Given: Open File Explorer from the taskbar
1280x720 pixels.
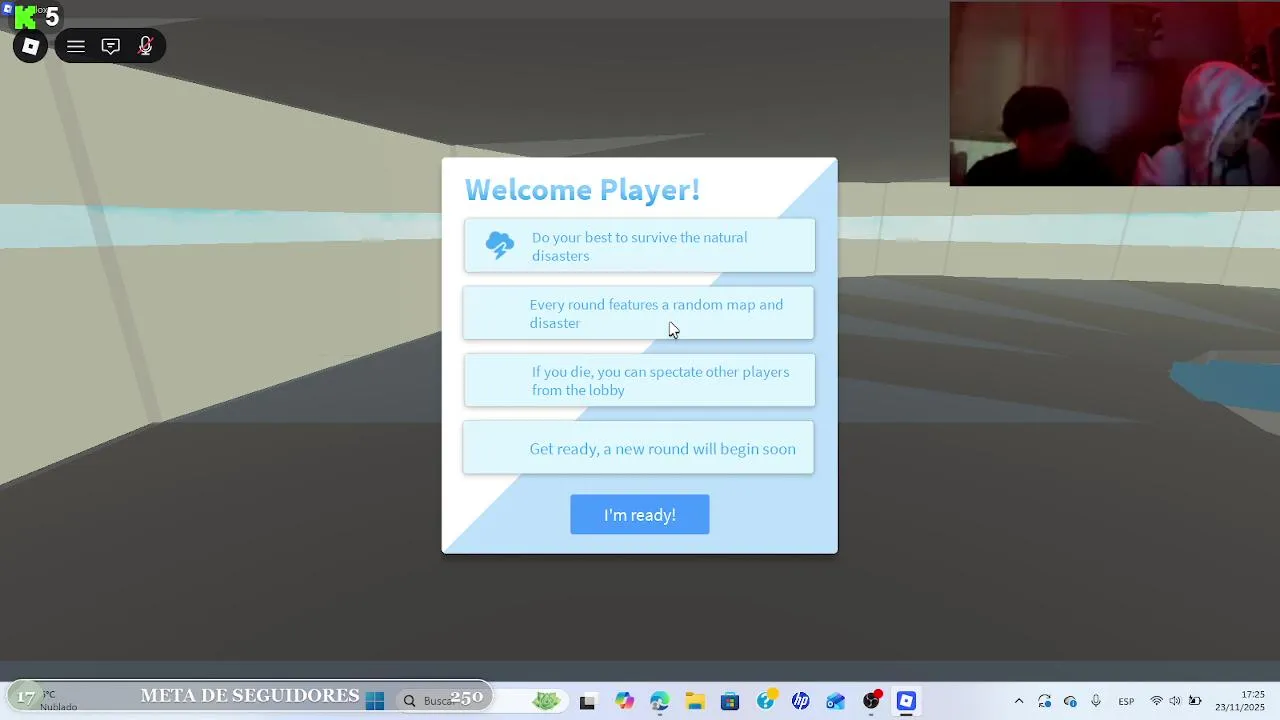Looking at the screenshot, I should pyautogui.click(x=695, y=701).
